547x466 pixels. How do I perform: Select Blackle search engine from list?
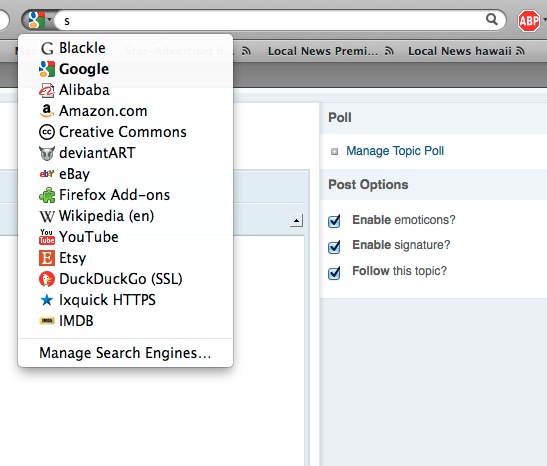126,48
